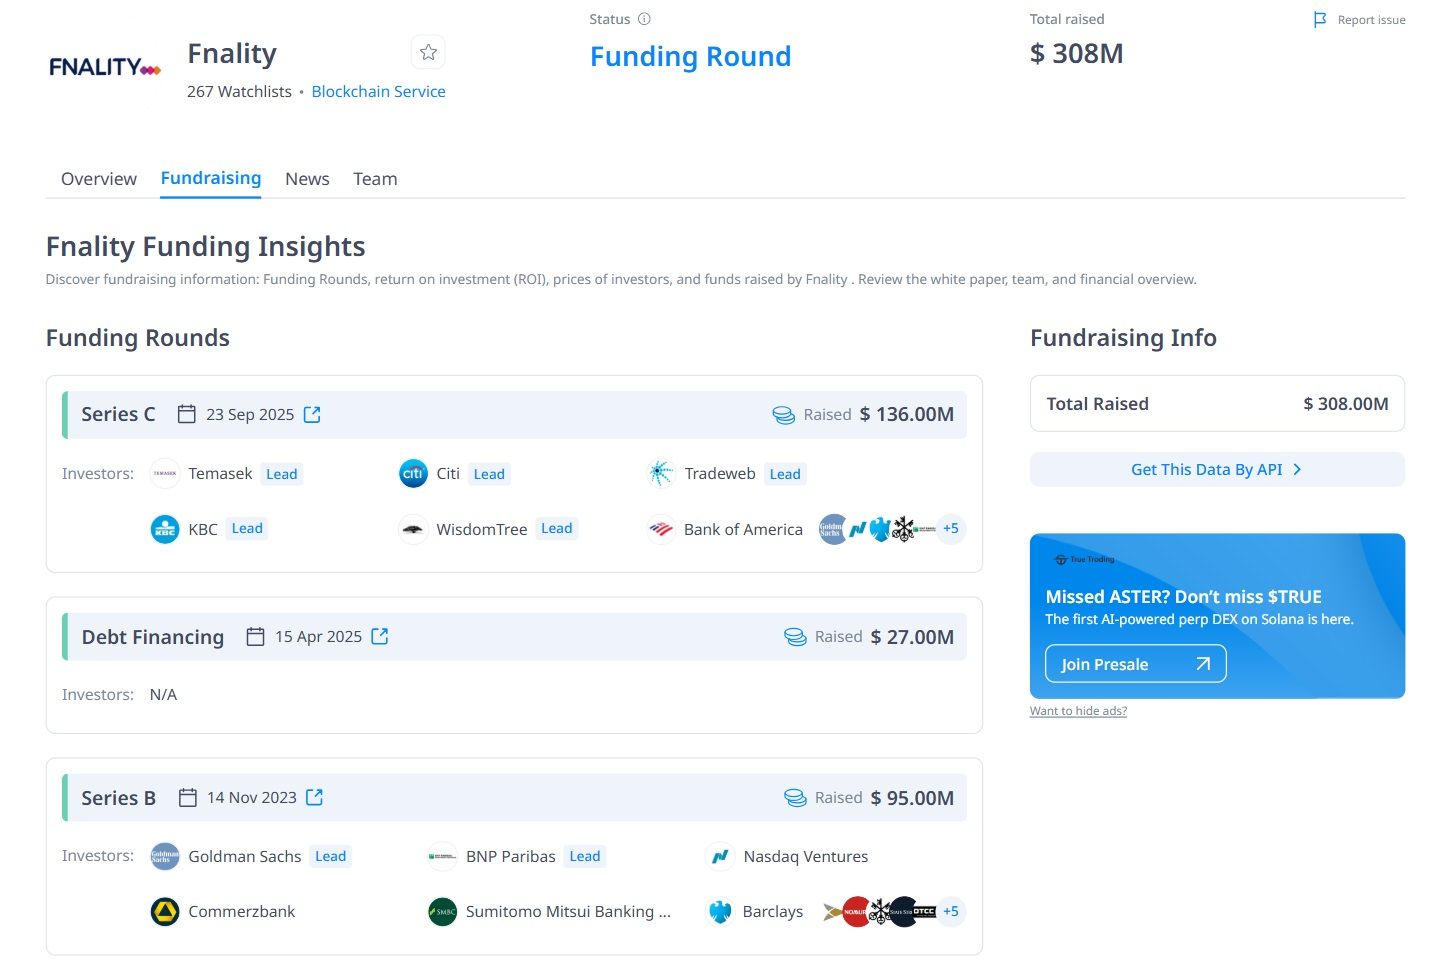Expand +5 more investors in Series B

(951, 911)
